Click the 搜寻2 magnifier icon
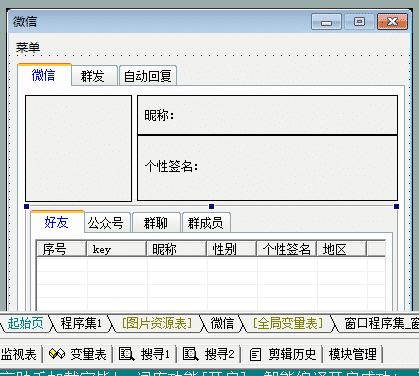Screen dimensions: 419x376 point(191,354)
